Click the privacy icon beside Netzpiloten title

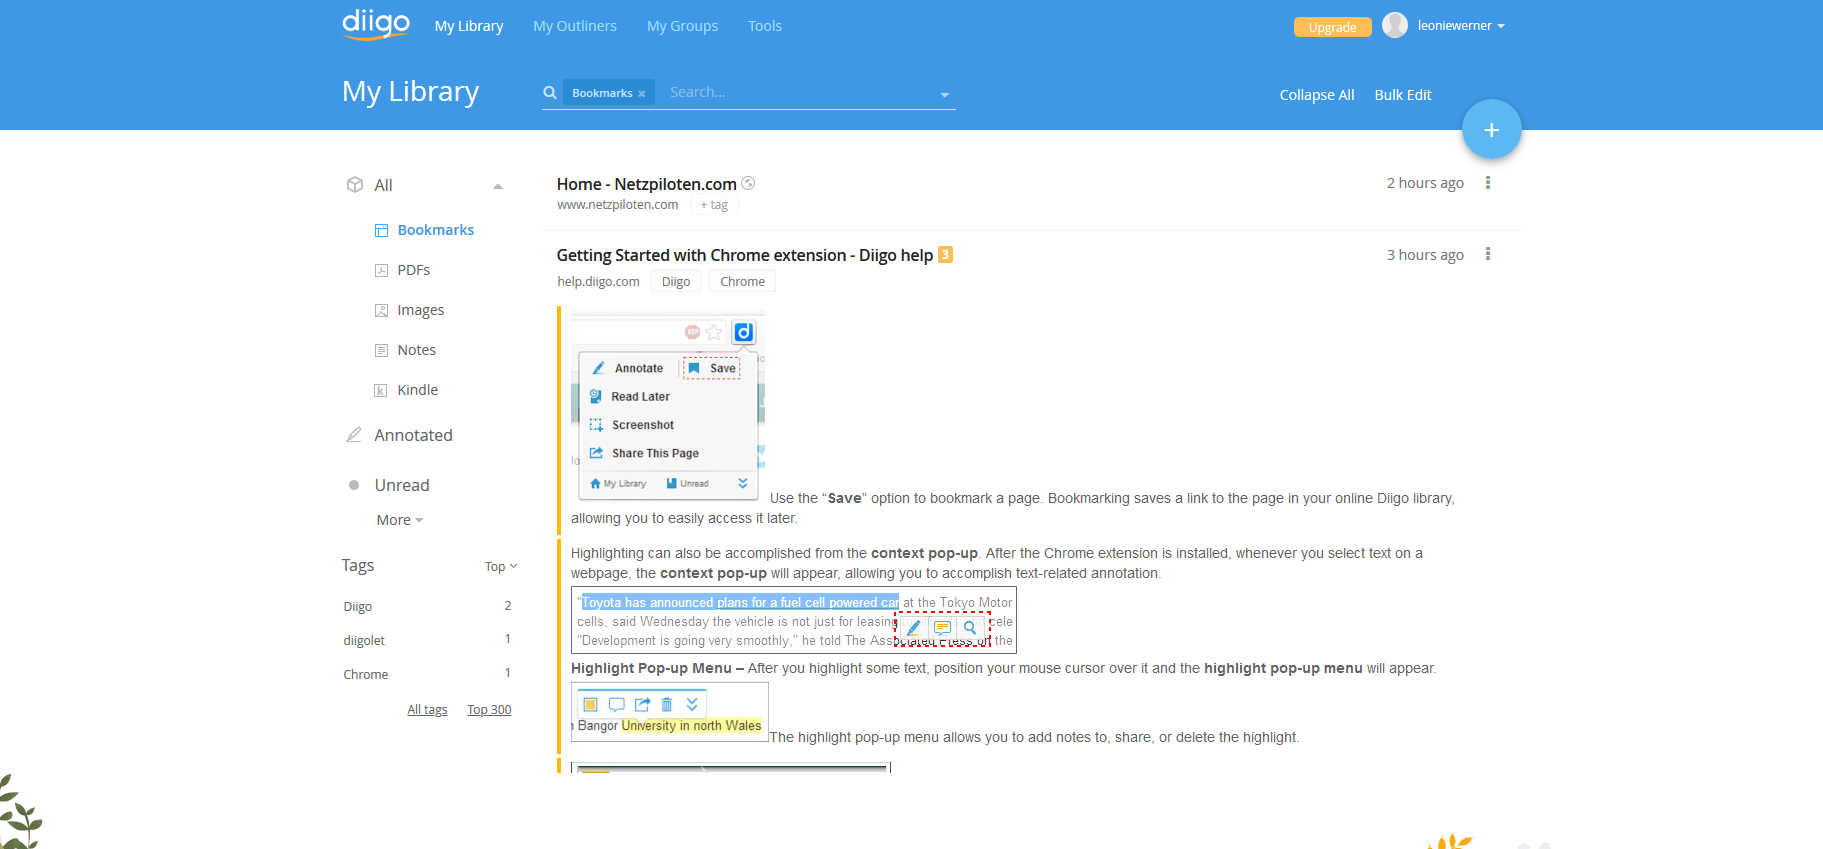point(748,184)
